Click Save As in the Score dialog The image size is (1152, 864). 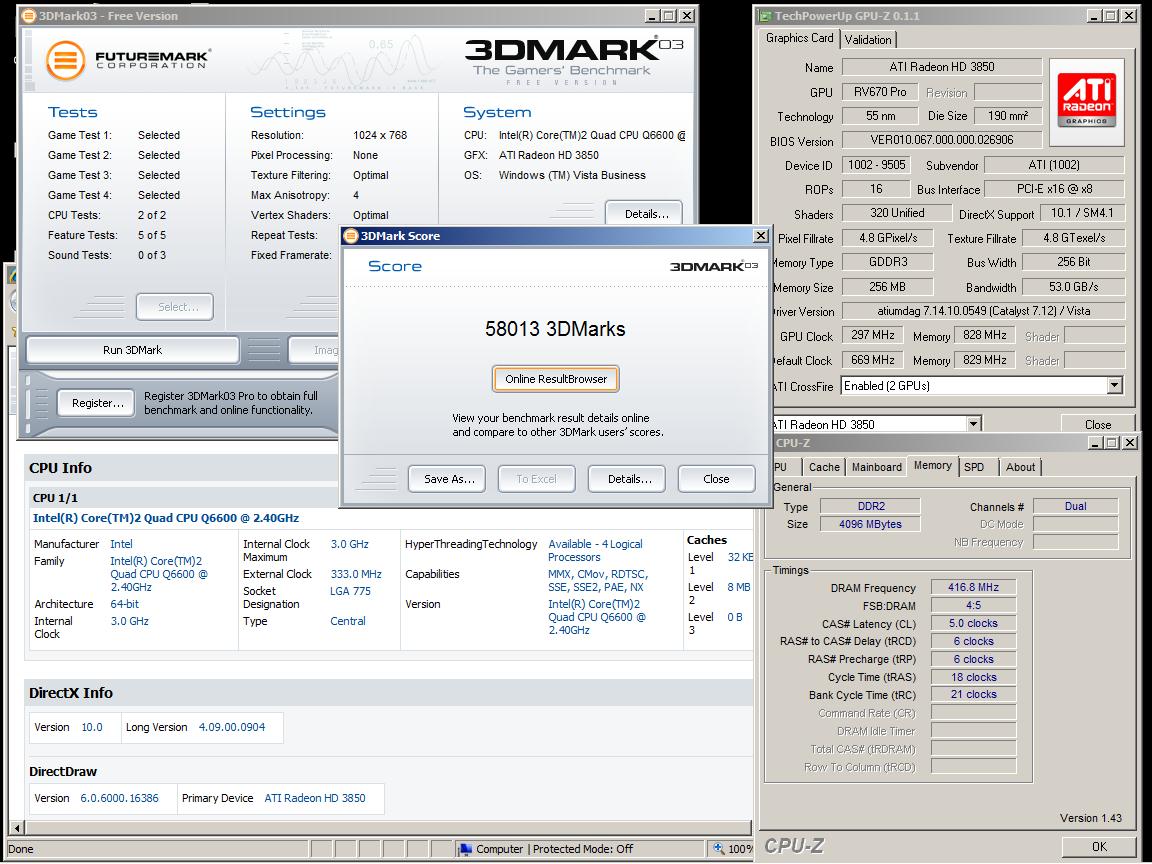447,479
